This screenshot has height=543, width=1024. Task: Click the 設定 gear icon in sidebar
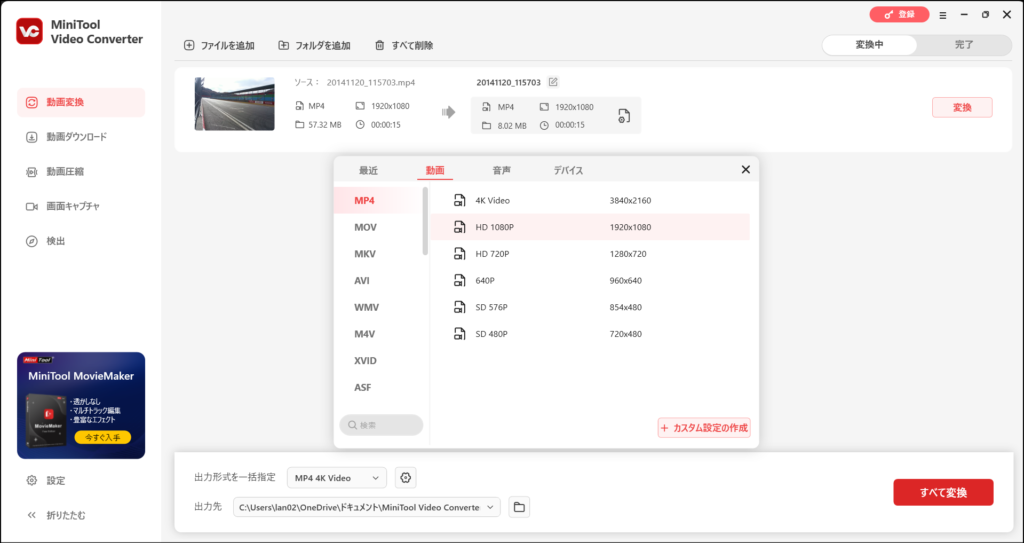[x=31, y=480]
